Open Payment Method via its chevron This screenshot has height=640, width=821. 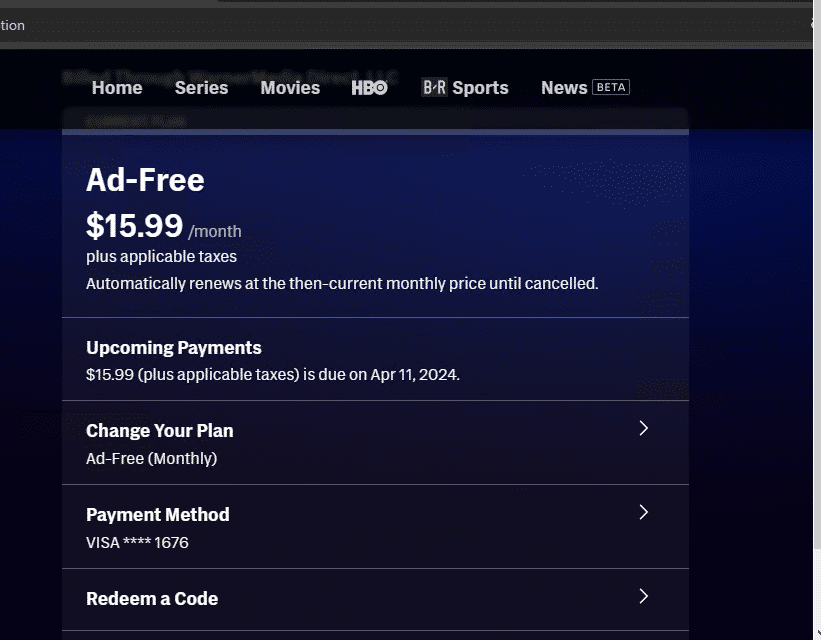[643, 512]
